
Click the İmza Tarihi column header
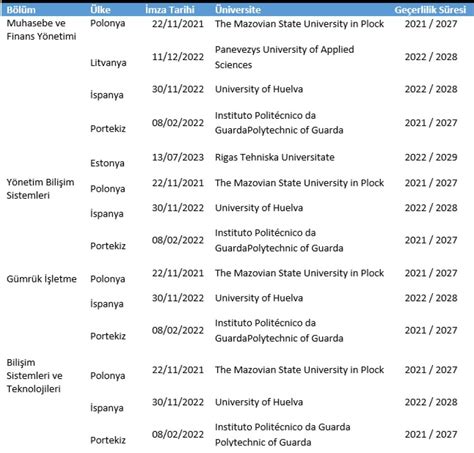click(x=170, y=10)
